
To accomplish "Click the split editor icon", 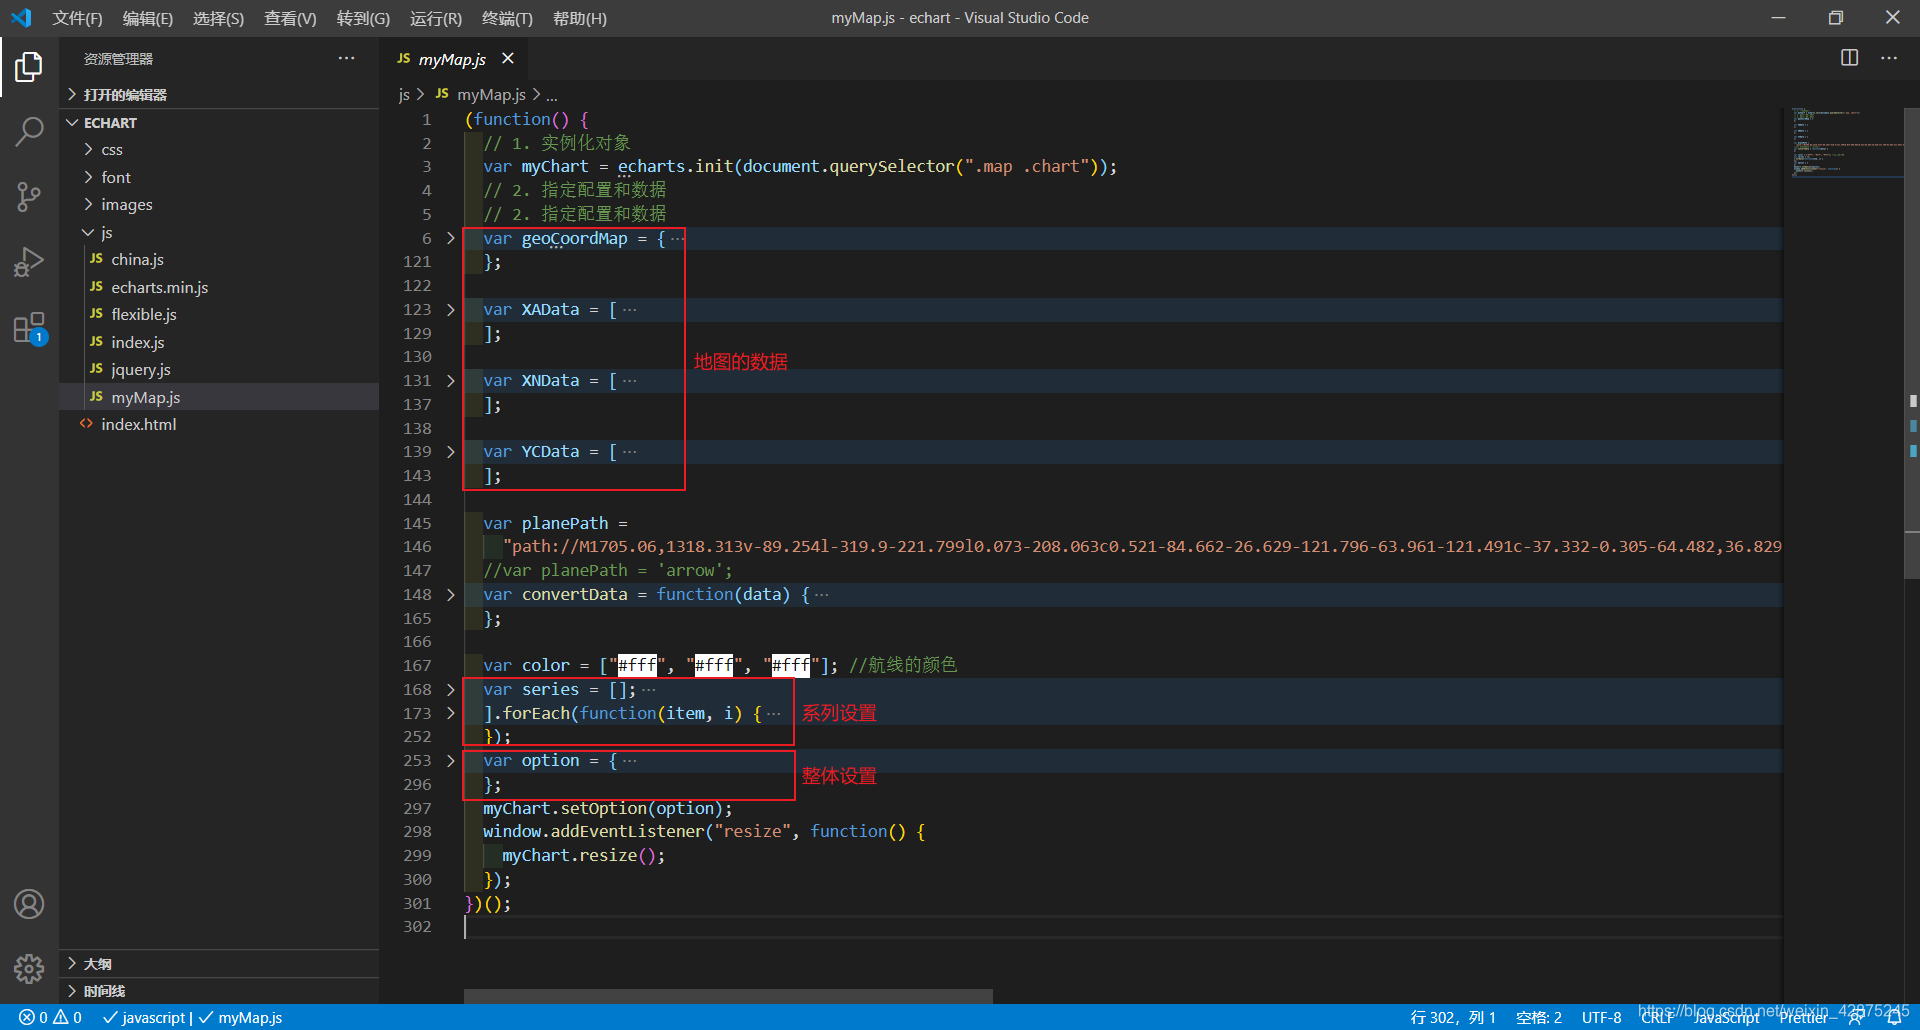I will click(1850, 58).
